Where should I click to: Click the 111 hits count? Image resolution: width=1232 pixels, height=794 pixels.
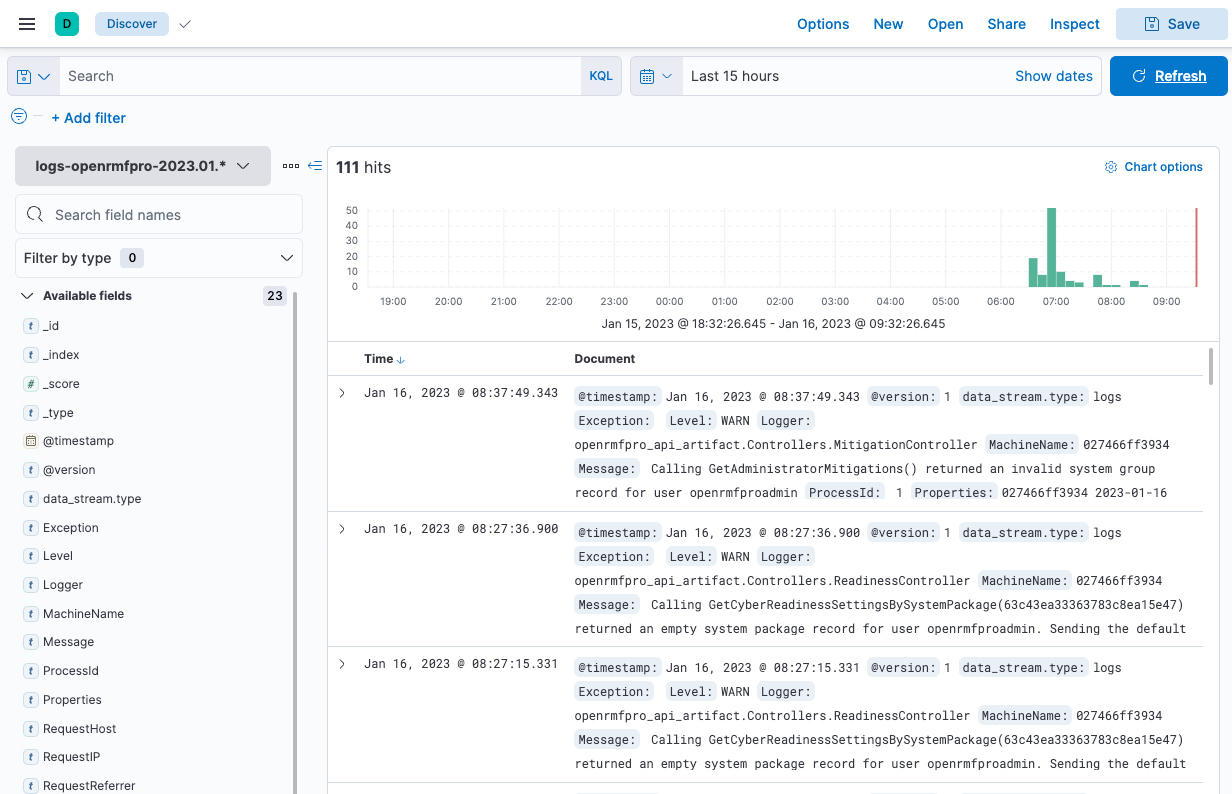tap(363, 167)
